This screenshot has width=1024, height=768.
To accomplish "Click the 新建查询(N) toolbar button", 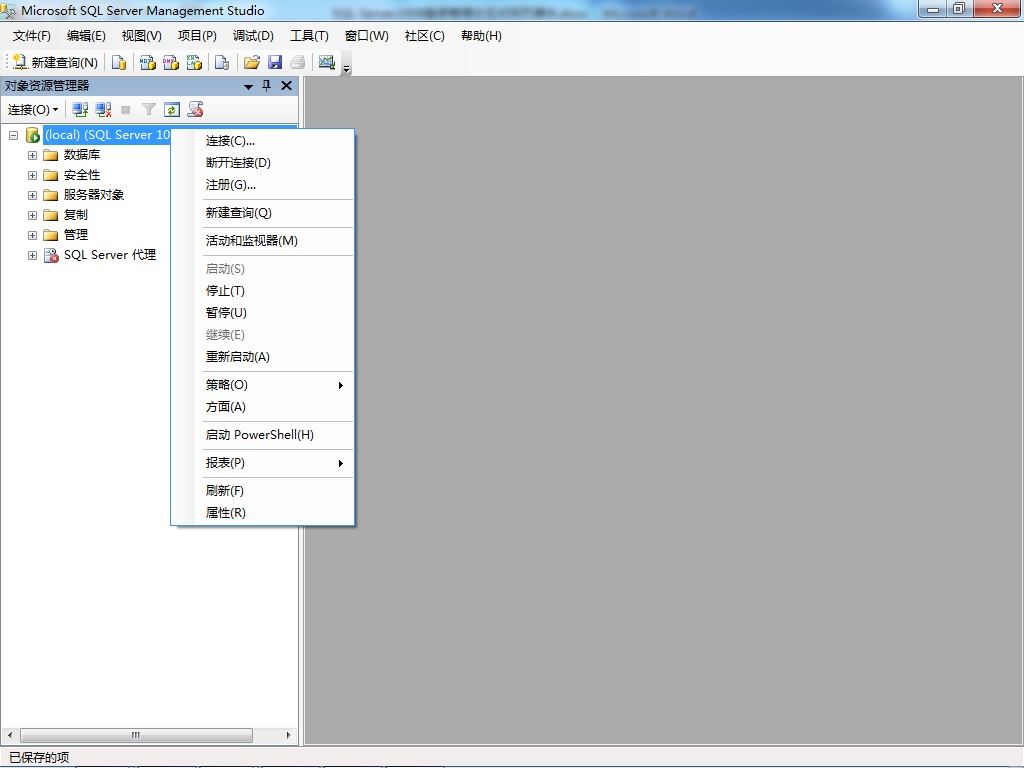I will point(55,62).
